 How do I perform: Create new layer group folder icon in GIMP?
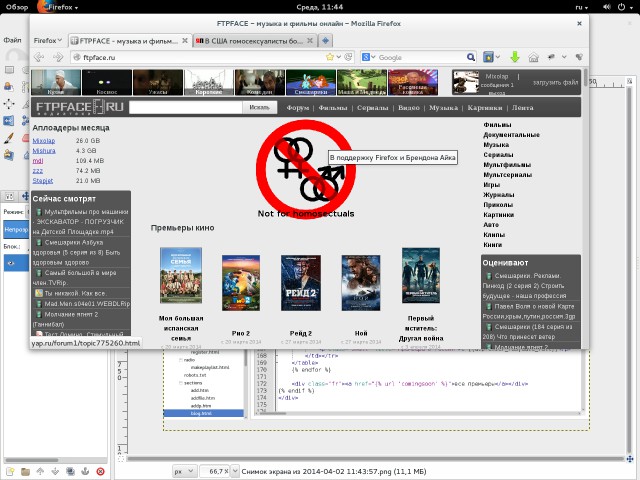coord(25,471)
